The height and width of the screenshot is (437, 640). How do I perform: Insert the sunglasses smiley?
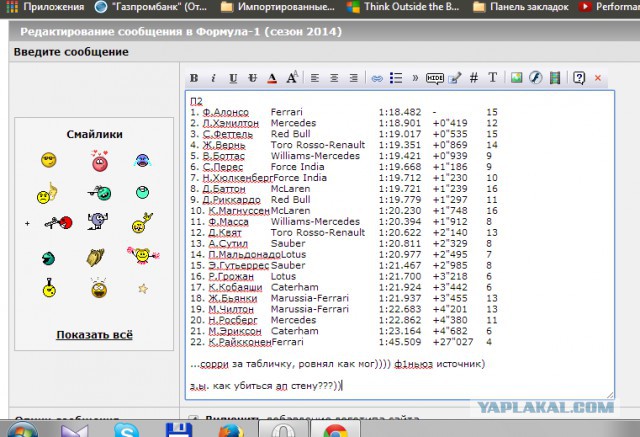click(x=49, y=160)
